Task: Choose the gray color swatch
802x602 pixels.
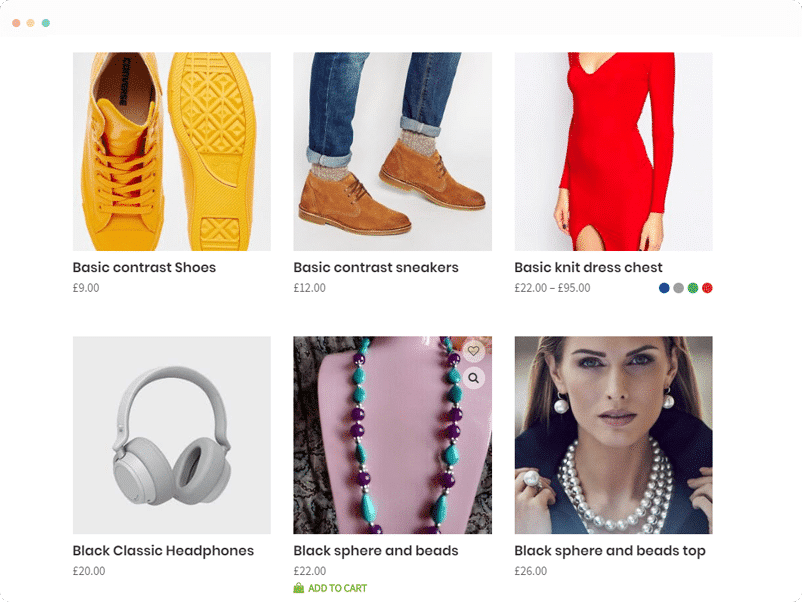Action: click(x=678, y=288)
